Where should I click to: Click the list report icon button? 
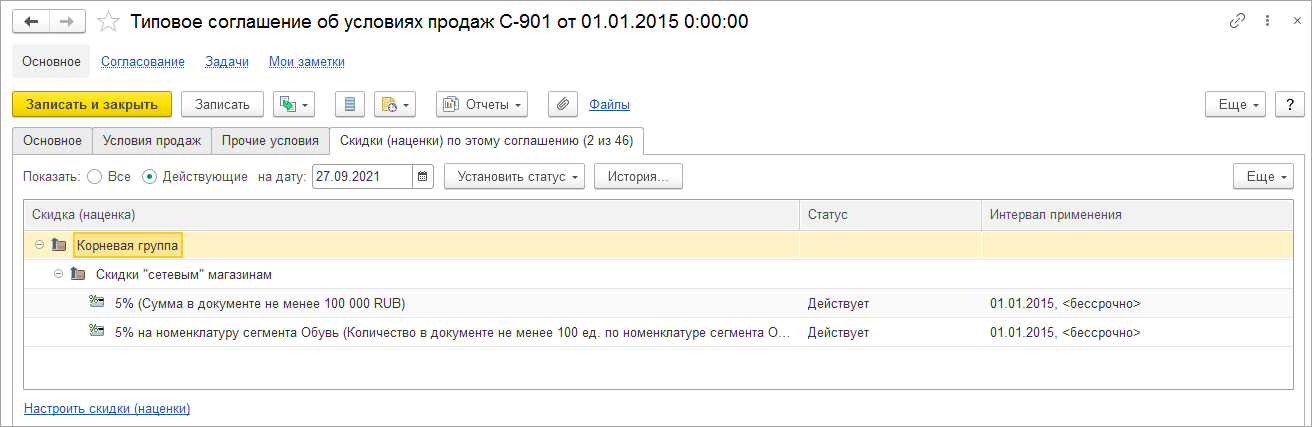(x=350, y=104)
